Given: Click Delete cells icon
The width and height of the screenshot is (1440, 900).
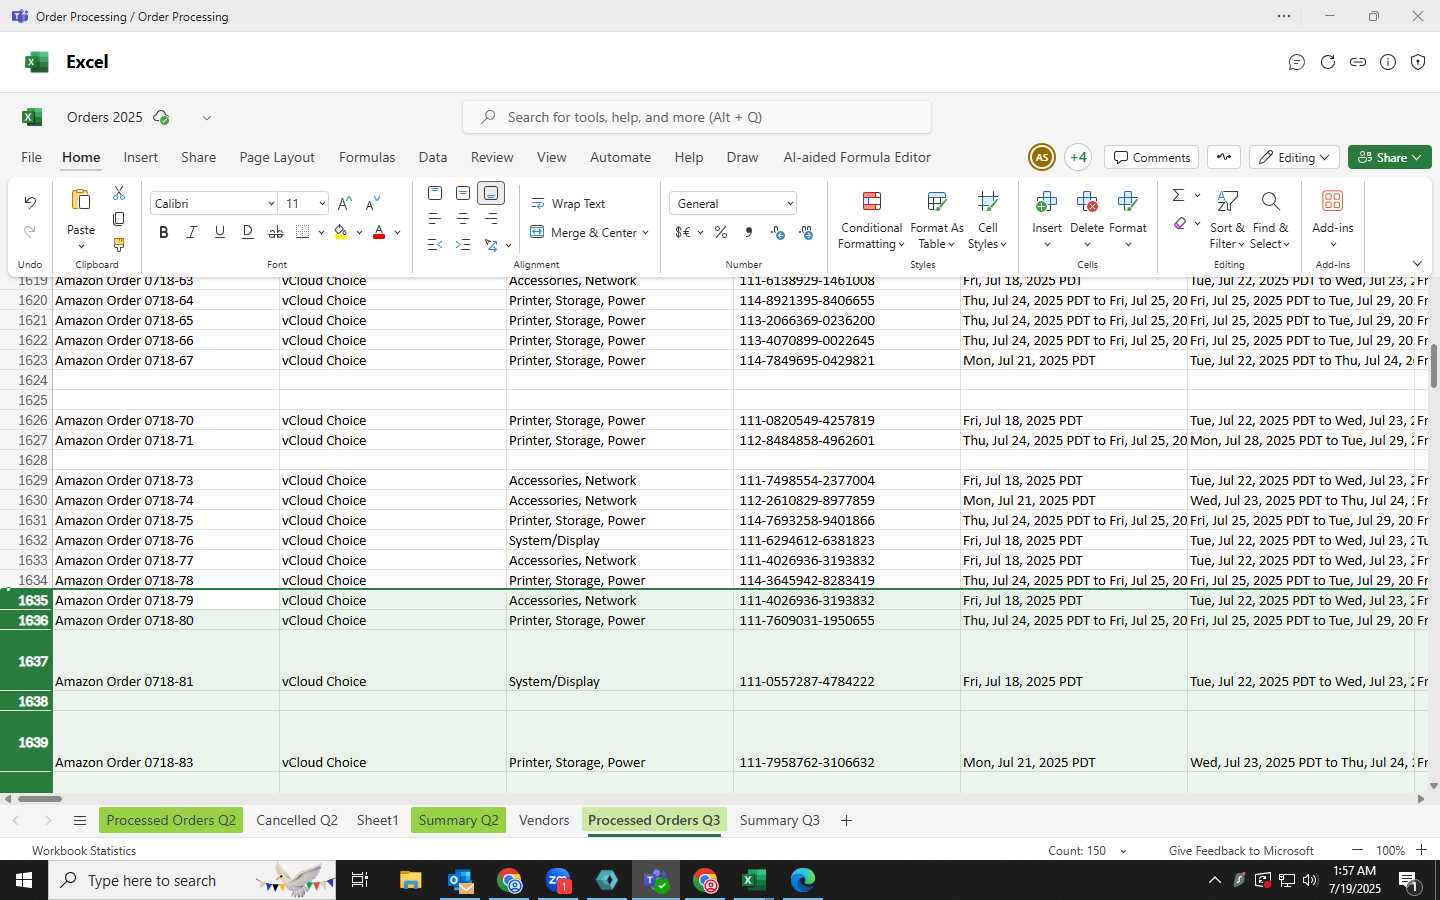Looking at the screenshot, I should pos(1087,201).
